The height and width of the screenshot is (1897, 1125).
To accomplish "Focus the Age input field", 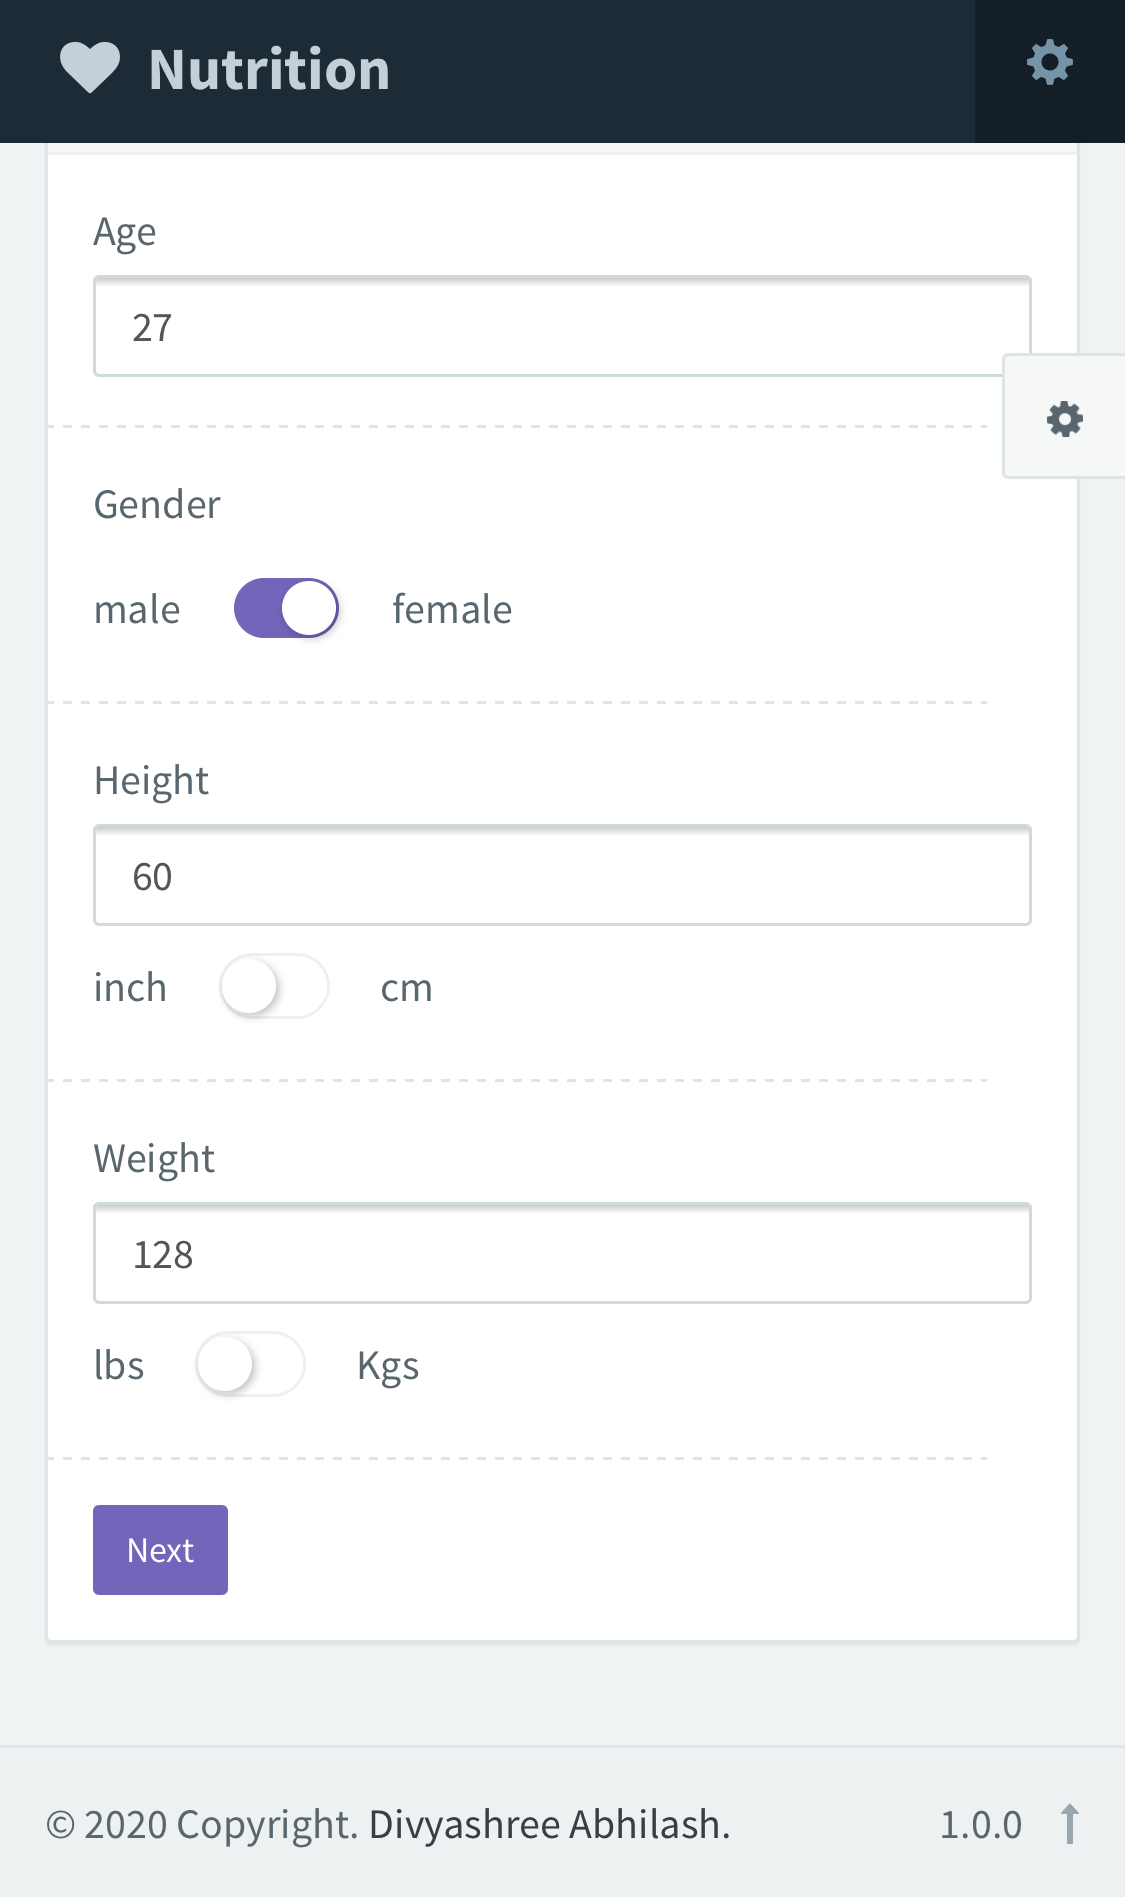I will pos(562,327).
